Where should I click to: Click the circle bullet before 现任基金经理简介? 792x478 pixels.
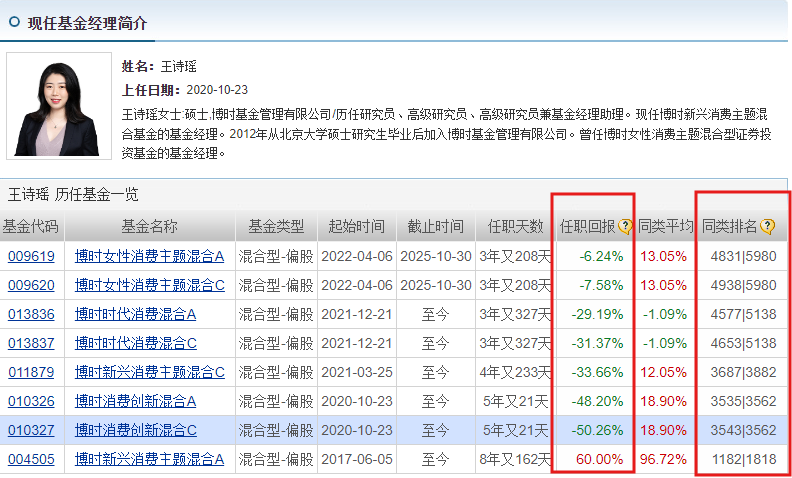pos(15,22)
